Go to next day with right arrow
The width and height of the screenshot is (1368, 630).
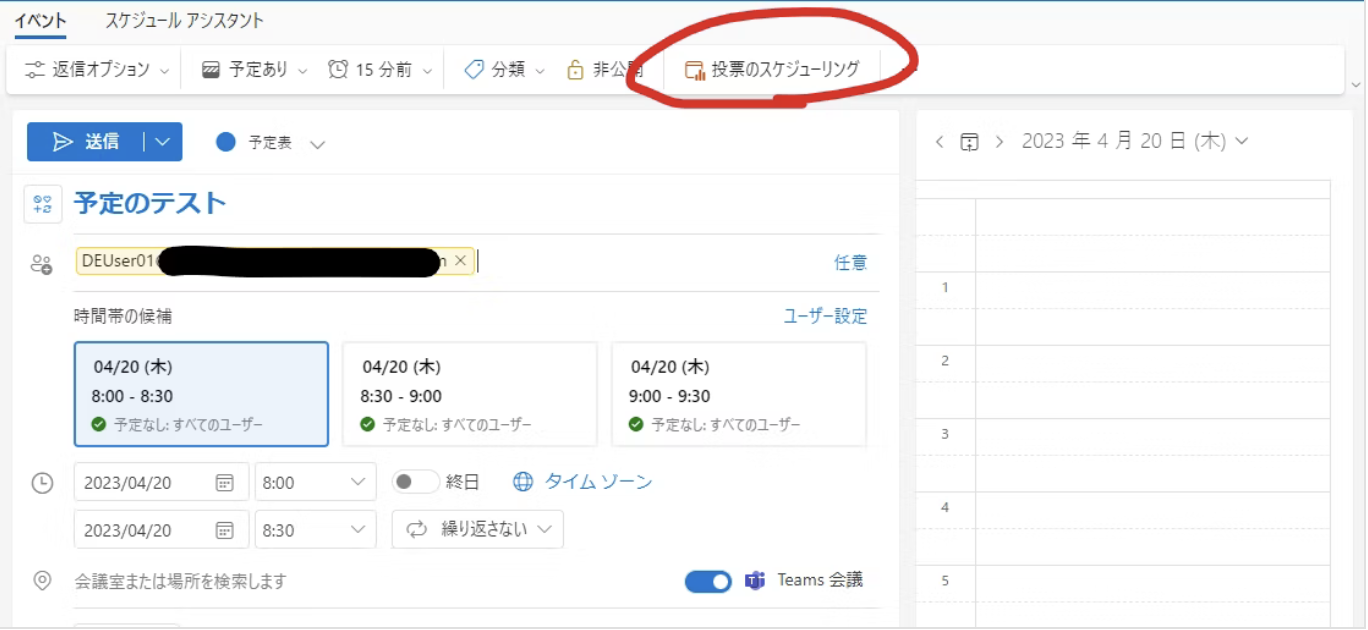pyautogui.click(x=999, y=142)
